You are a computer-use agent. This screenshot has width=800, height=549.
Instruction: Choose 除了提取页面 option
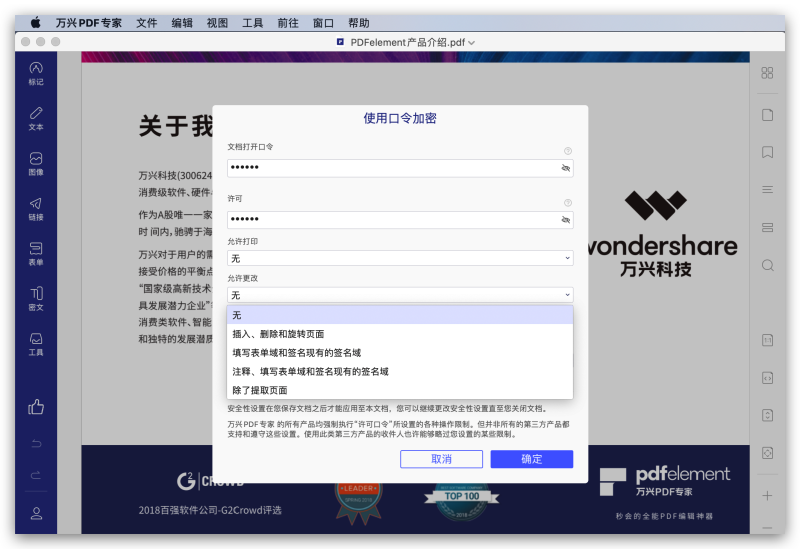pos(400,390)
